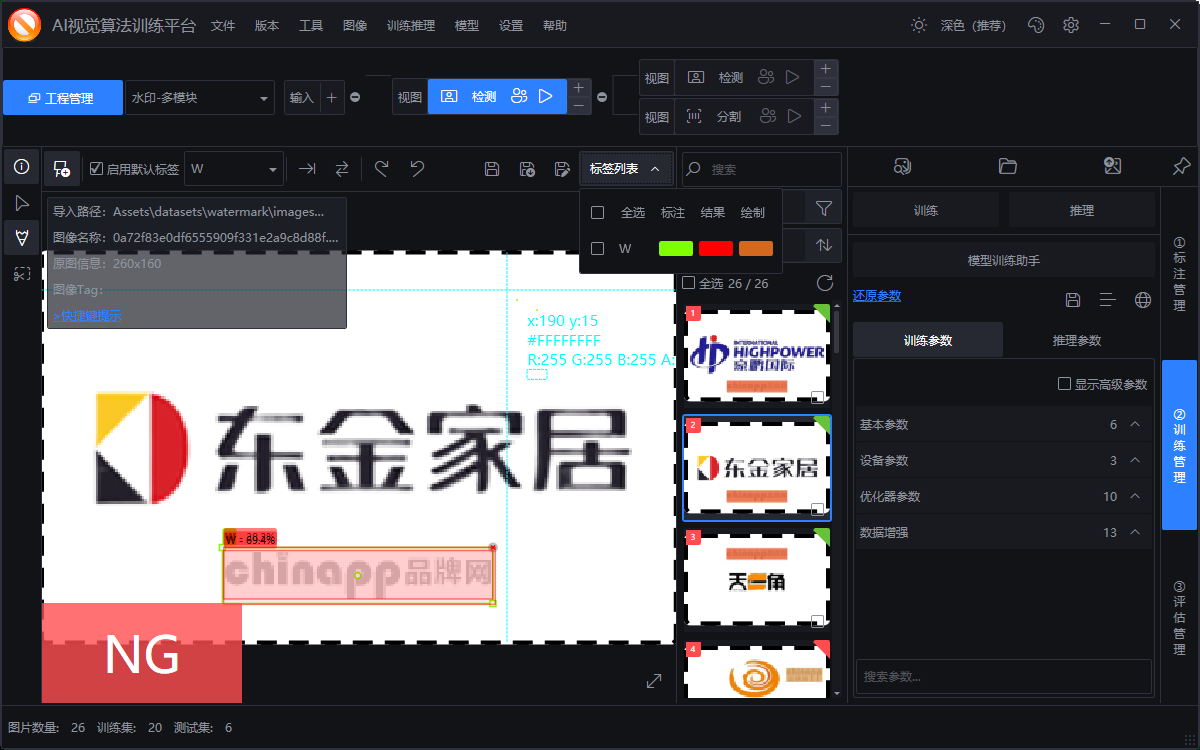Check the 全选 checkbox in the label list popup

(598, 212)
